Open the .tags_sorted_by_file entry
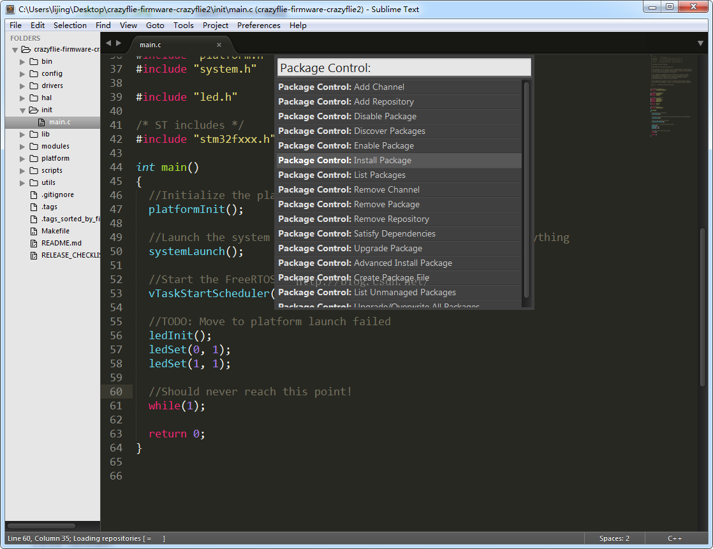Screen dimensions: 713x549 pyautogui.click(x=70, y=219)
